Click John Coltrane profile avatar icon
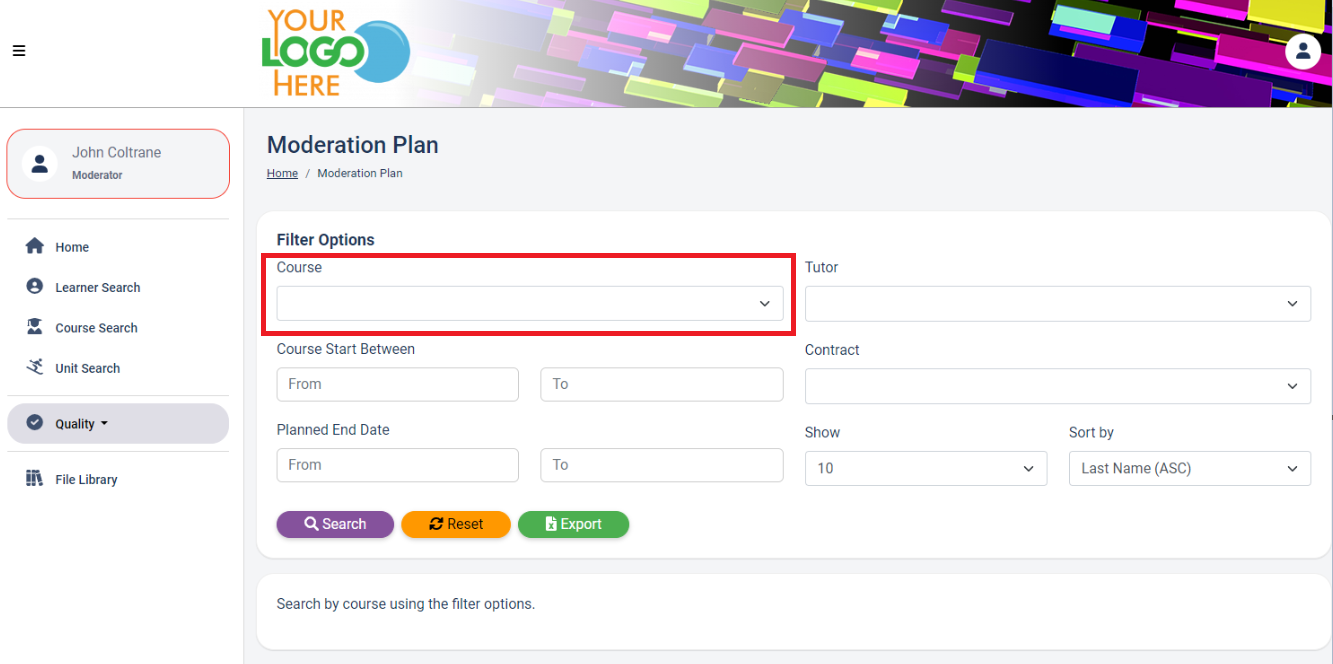This screenshot has height=664, width=1333. coord(40,164)
